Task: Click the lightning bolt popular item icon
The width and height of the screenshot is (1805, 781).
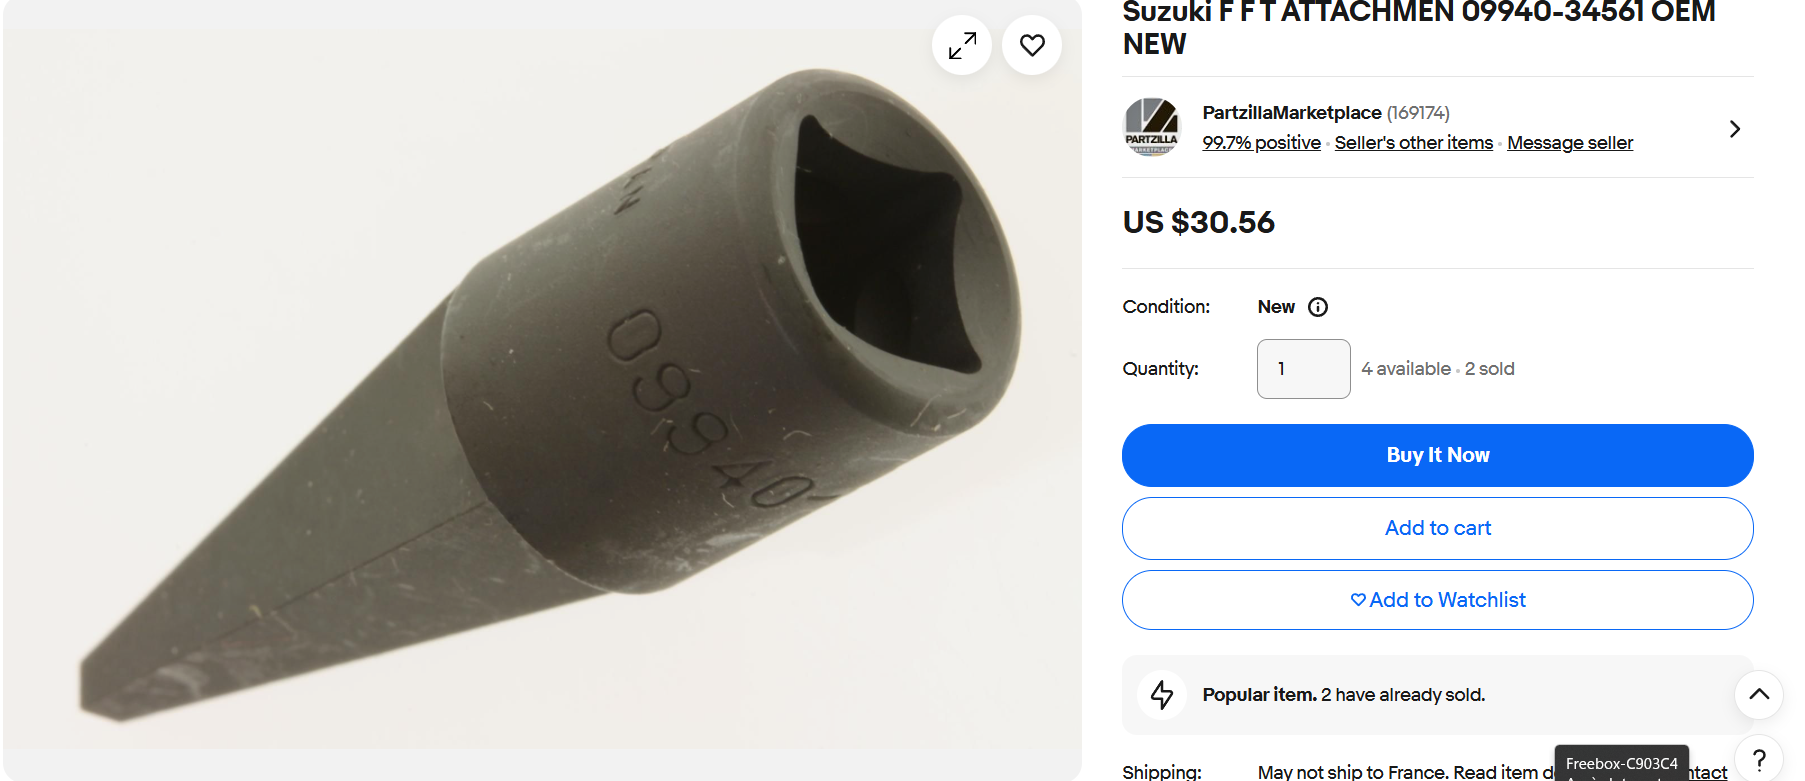Action: click(1162, 694)
